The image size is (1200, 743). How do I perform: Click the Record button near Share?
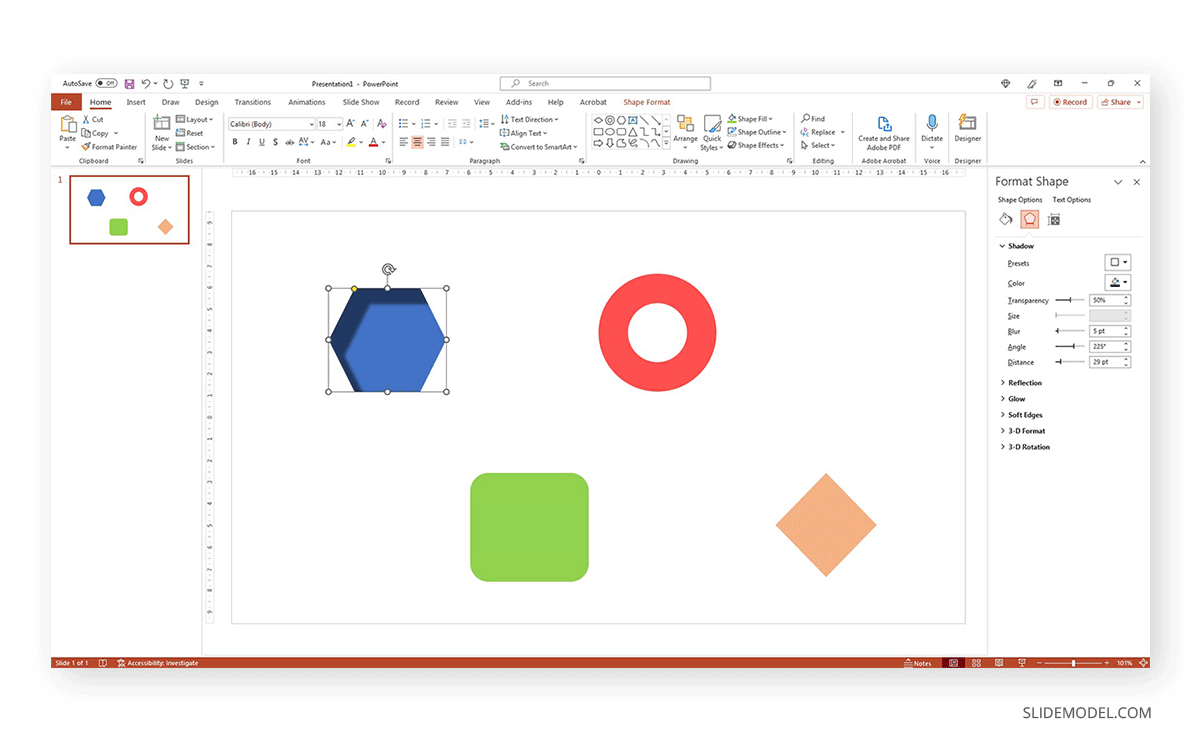(x=1071, y=101)
